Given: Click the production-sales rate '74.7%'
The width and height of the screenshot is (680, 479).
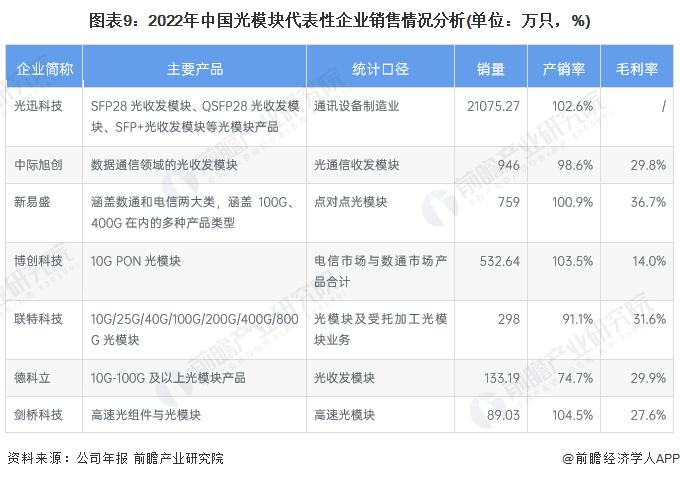Looking at the screenshot, I should coord(575,378).
